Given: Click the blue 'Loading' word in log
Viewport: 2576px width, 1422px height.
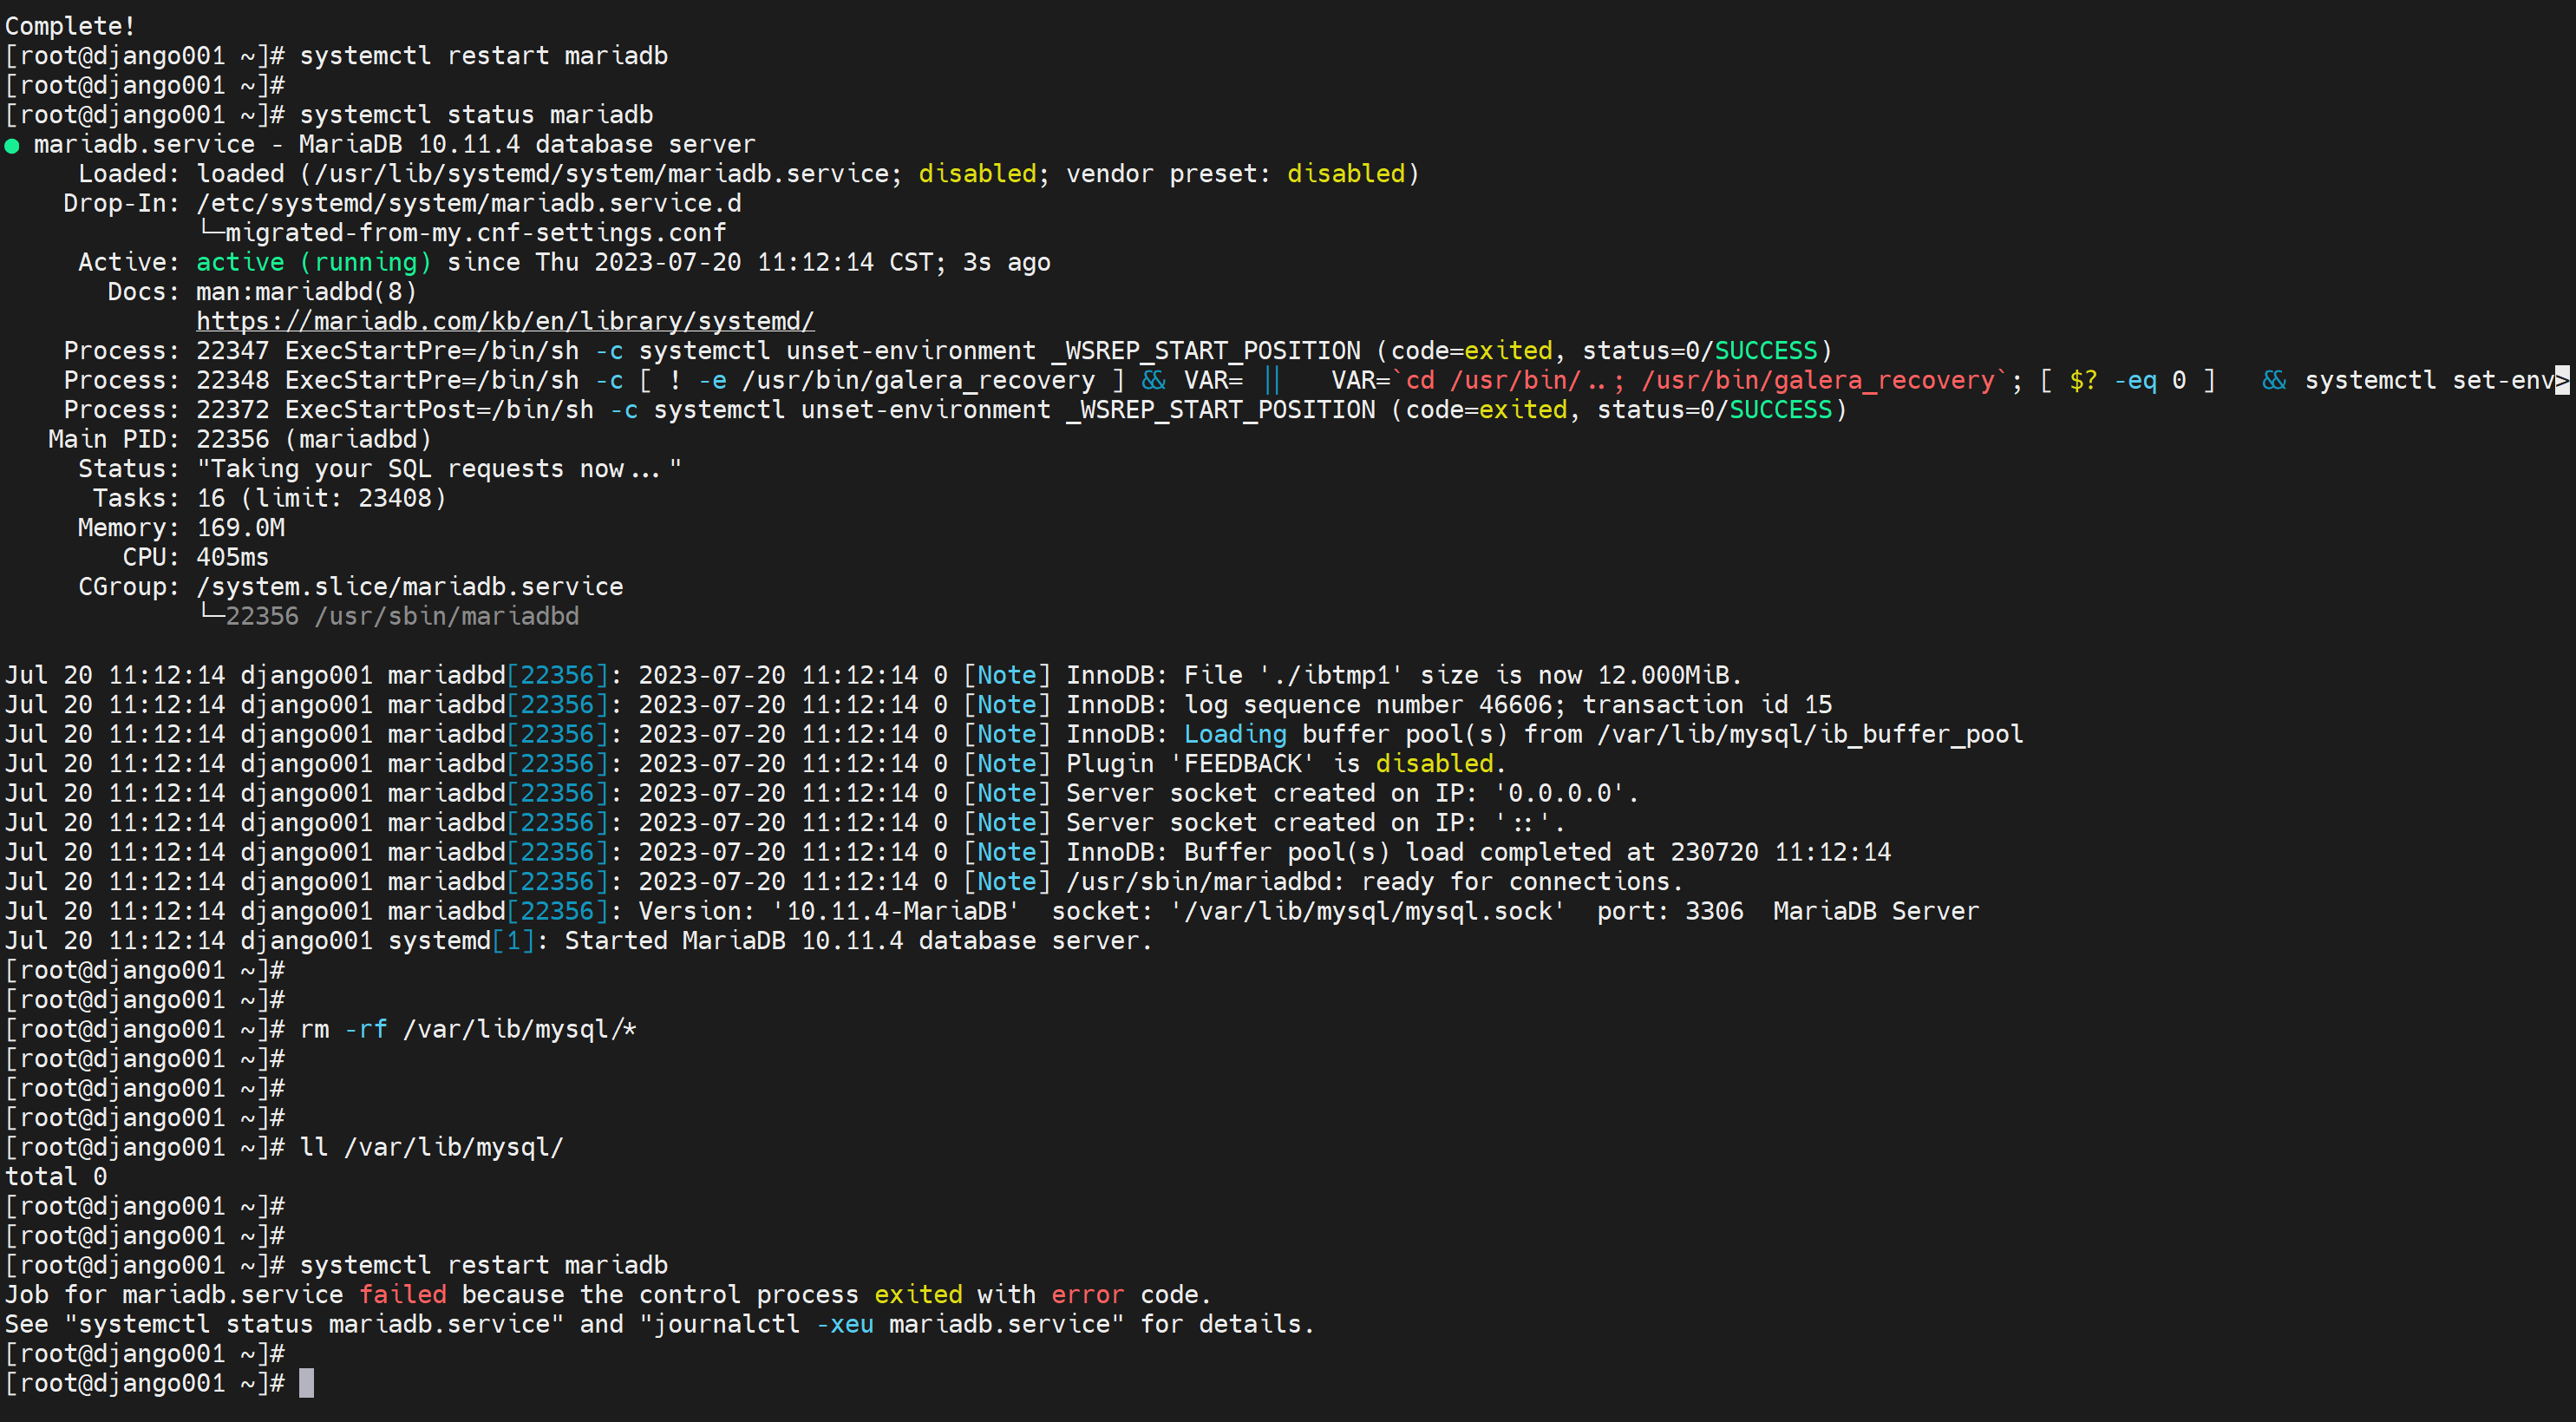Looking at the screenshot, I should (1235, 734).
